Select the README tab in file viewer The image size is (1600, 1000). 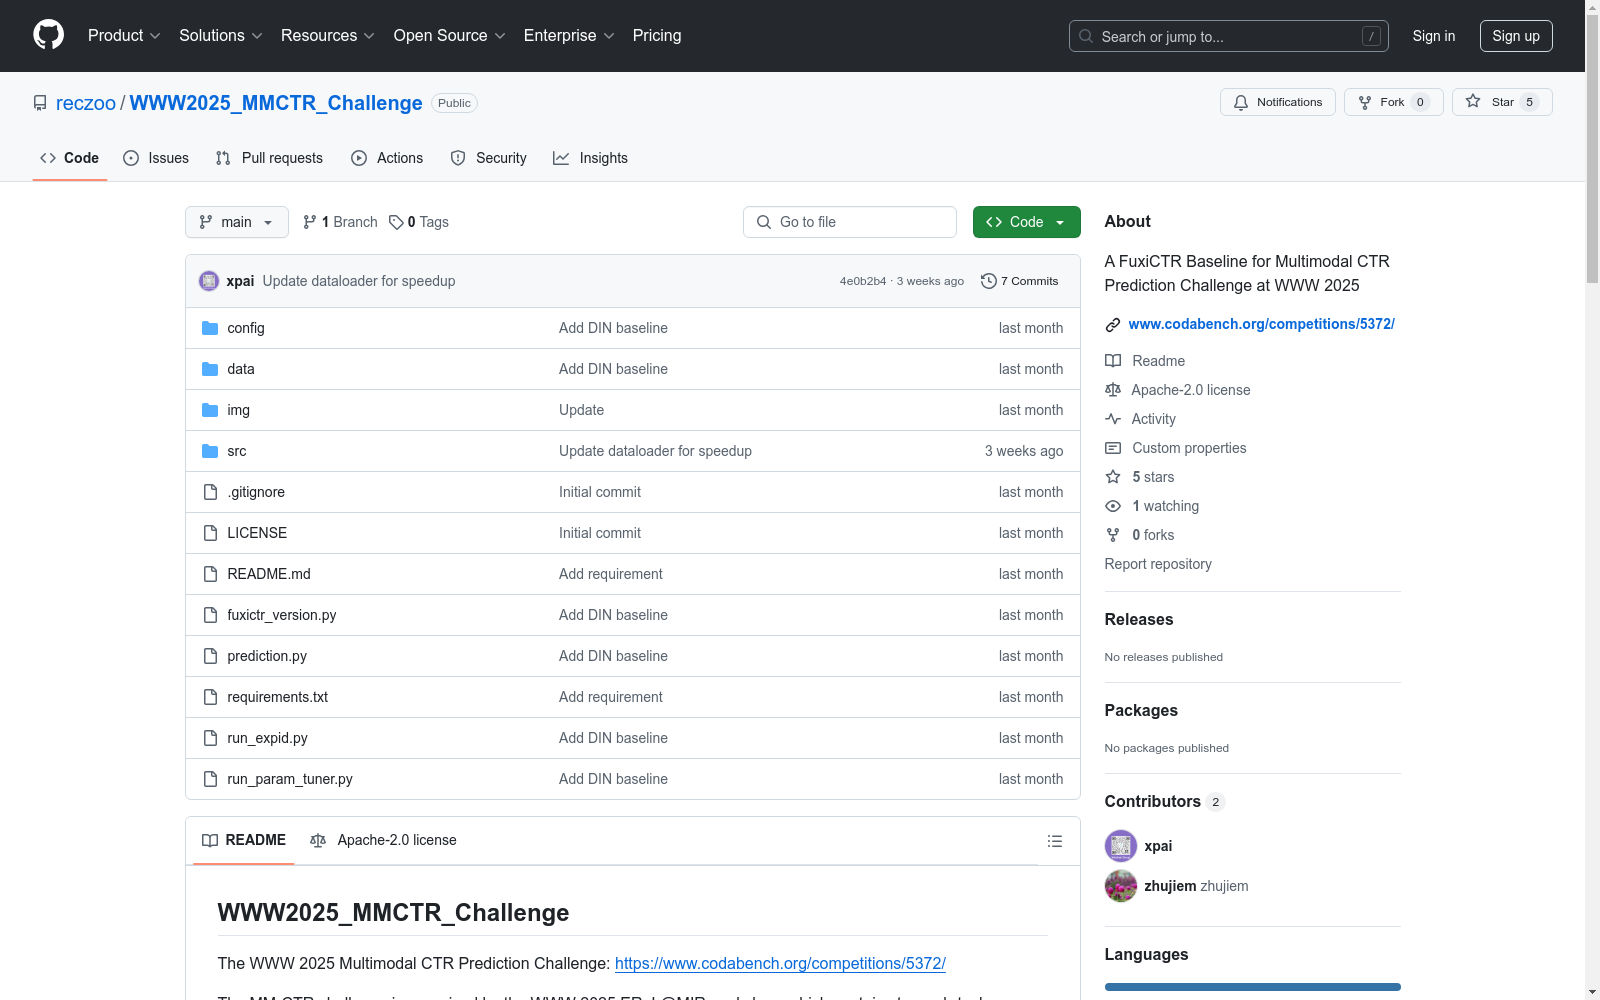[x=244, y=841]
